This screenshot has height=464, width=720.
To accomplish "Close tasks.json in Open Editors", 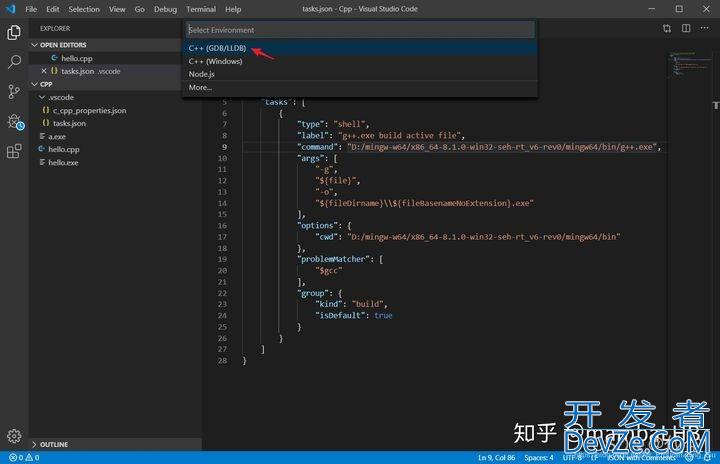I will pyautogui.click(x=44, y=71).
